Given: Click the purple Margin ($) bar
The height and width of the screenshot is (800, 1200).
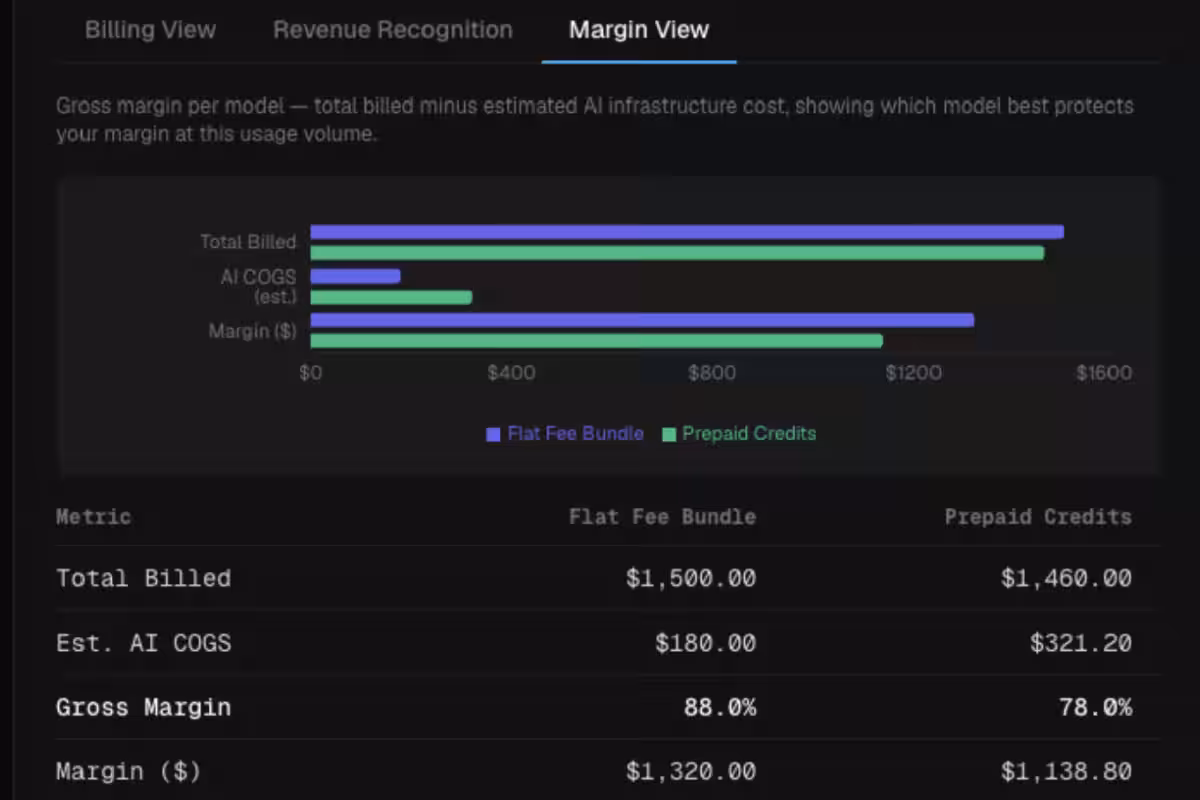Looking at the screenshot, I should point(642,320).
